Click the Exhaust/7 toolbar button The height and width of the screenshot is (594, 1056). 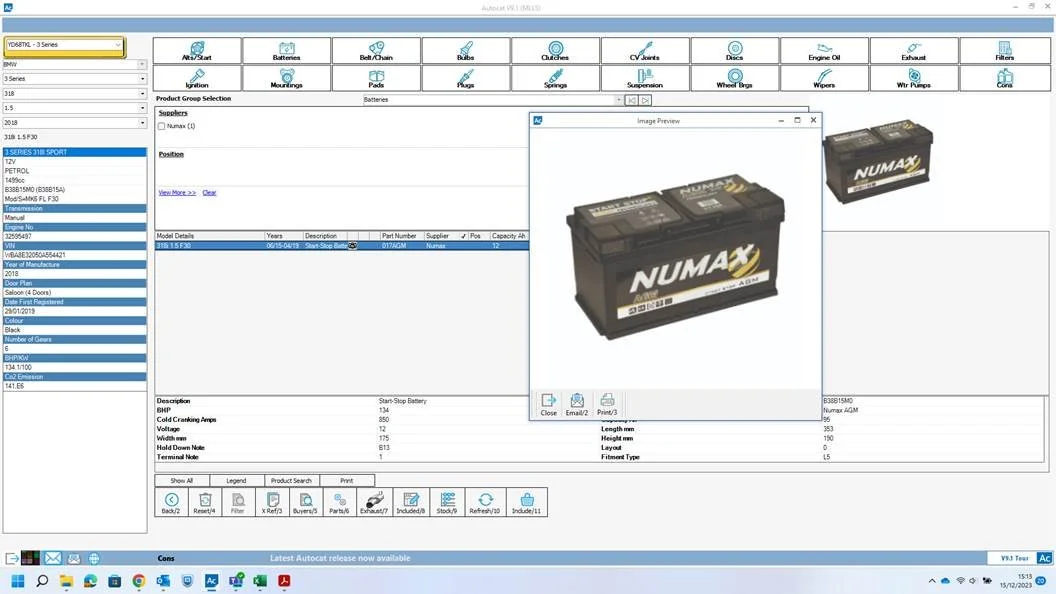374,502
